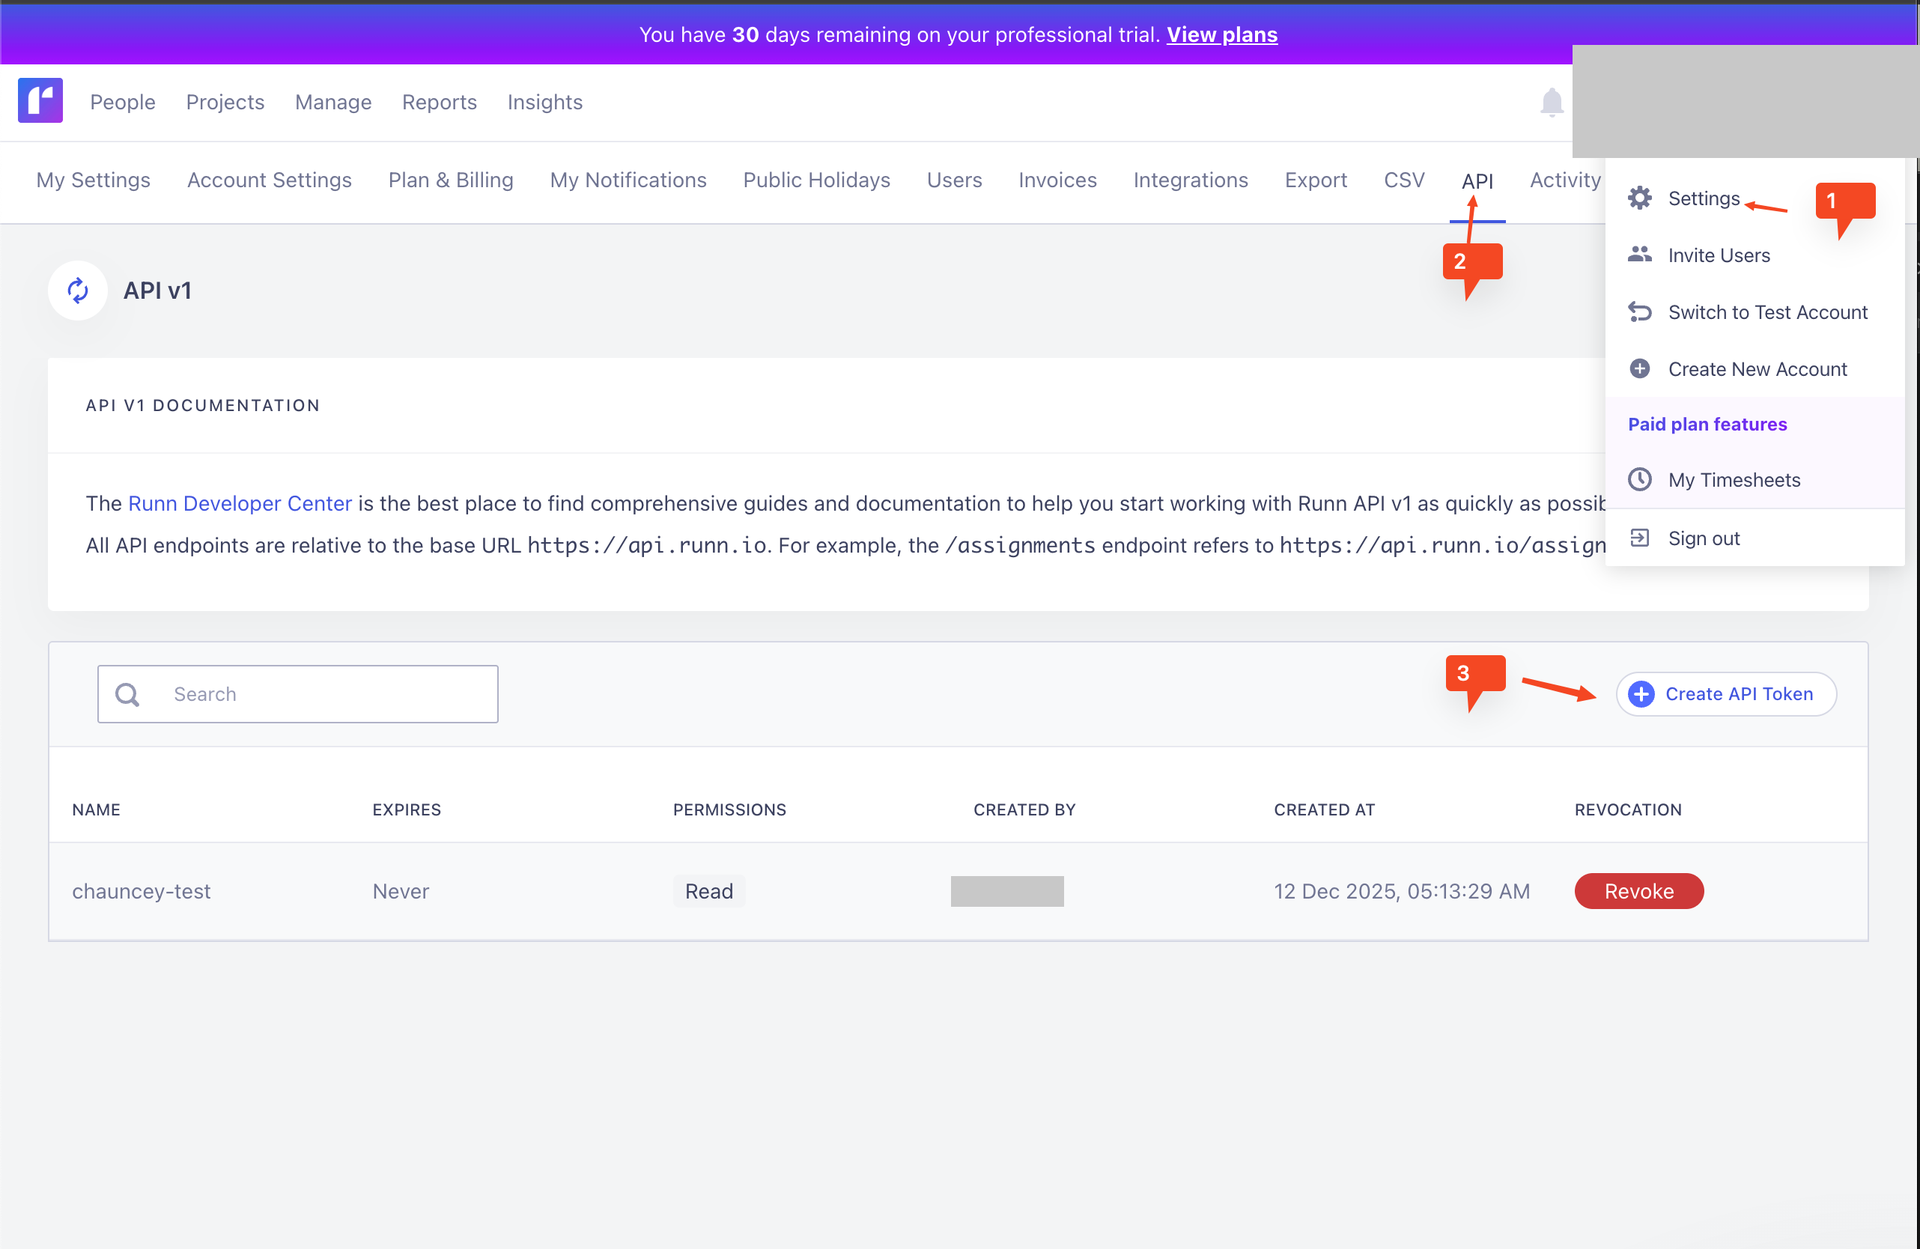Open the Insights menu
Viewport: 1920px width, 1249px height.
(x=545, y=102)
